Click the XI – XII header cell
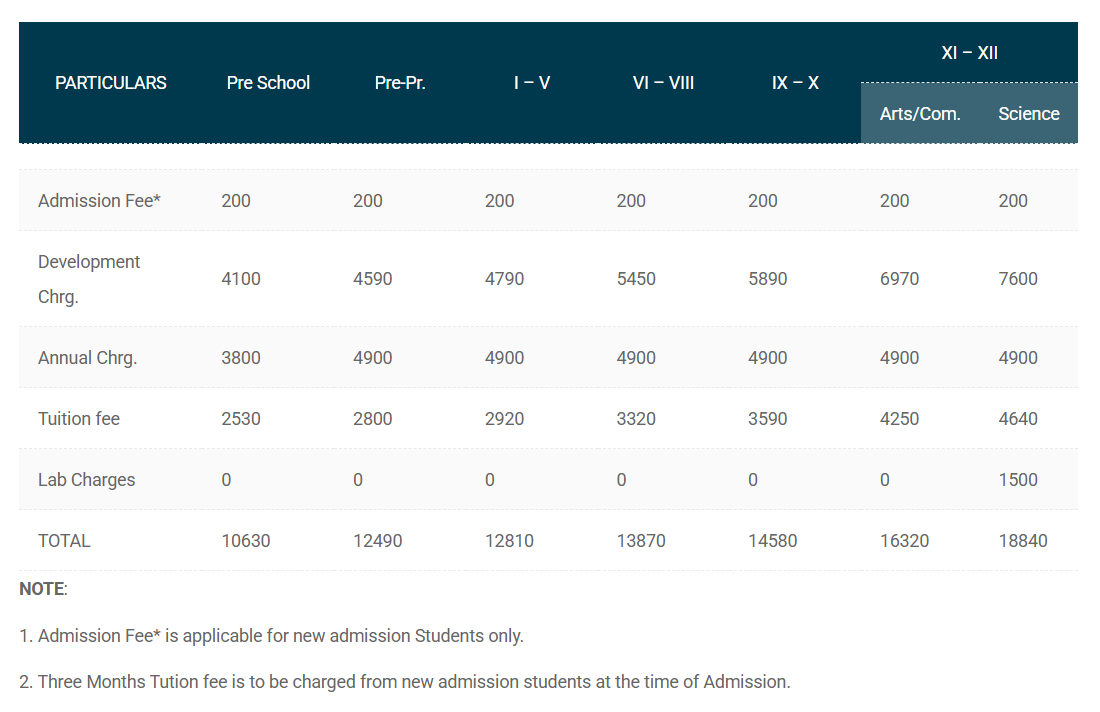 969,52
